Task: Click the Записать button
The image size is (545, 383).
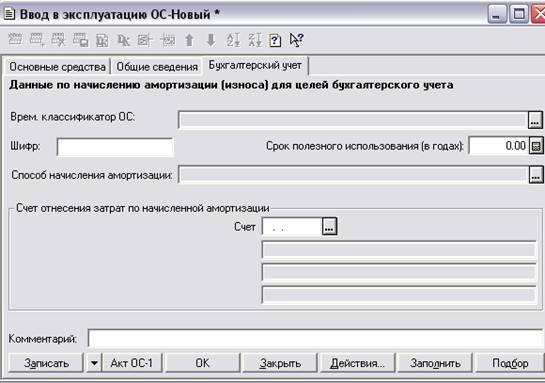Action: click(x=46, y=363)
